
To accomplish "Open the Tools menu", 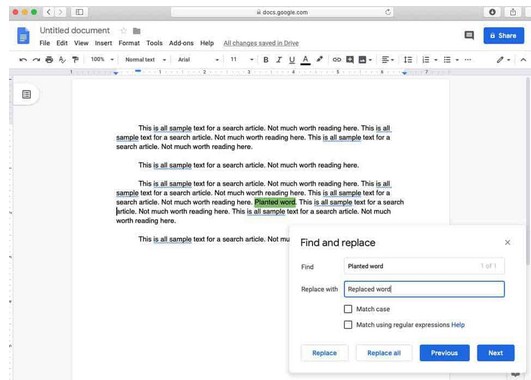I will coord(154,43).
